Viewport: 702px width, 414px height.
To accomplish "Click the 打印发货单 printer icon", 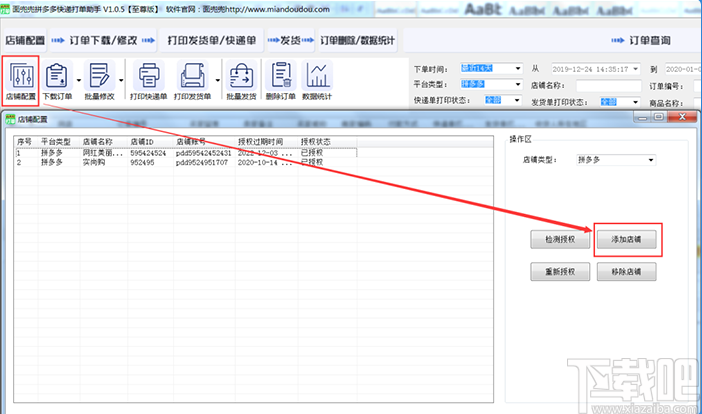I will [193, 75].
